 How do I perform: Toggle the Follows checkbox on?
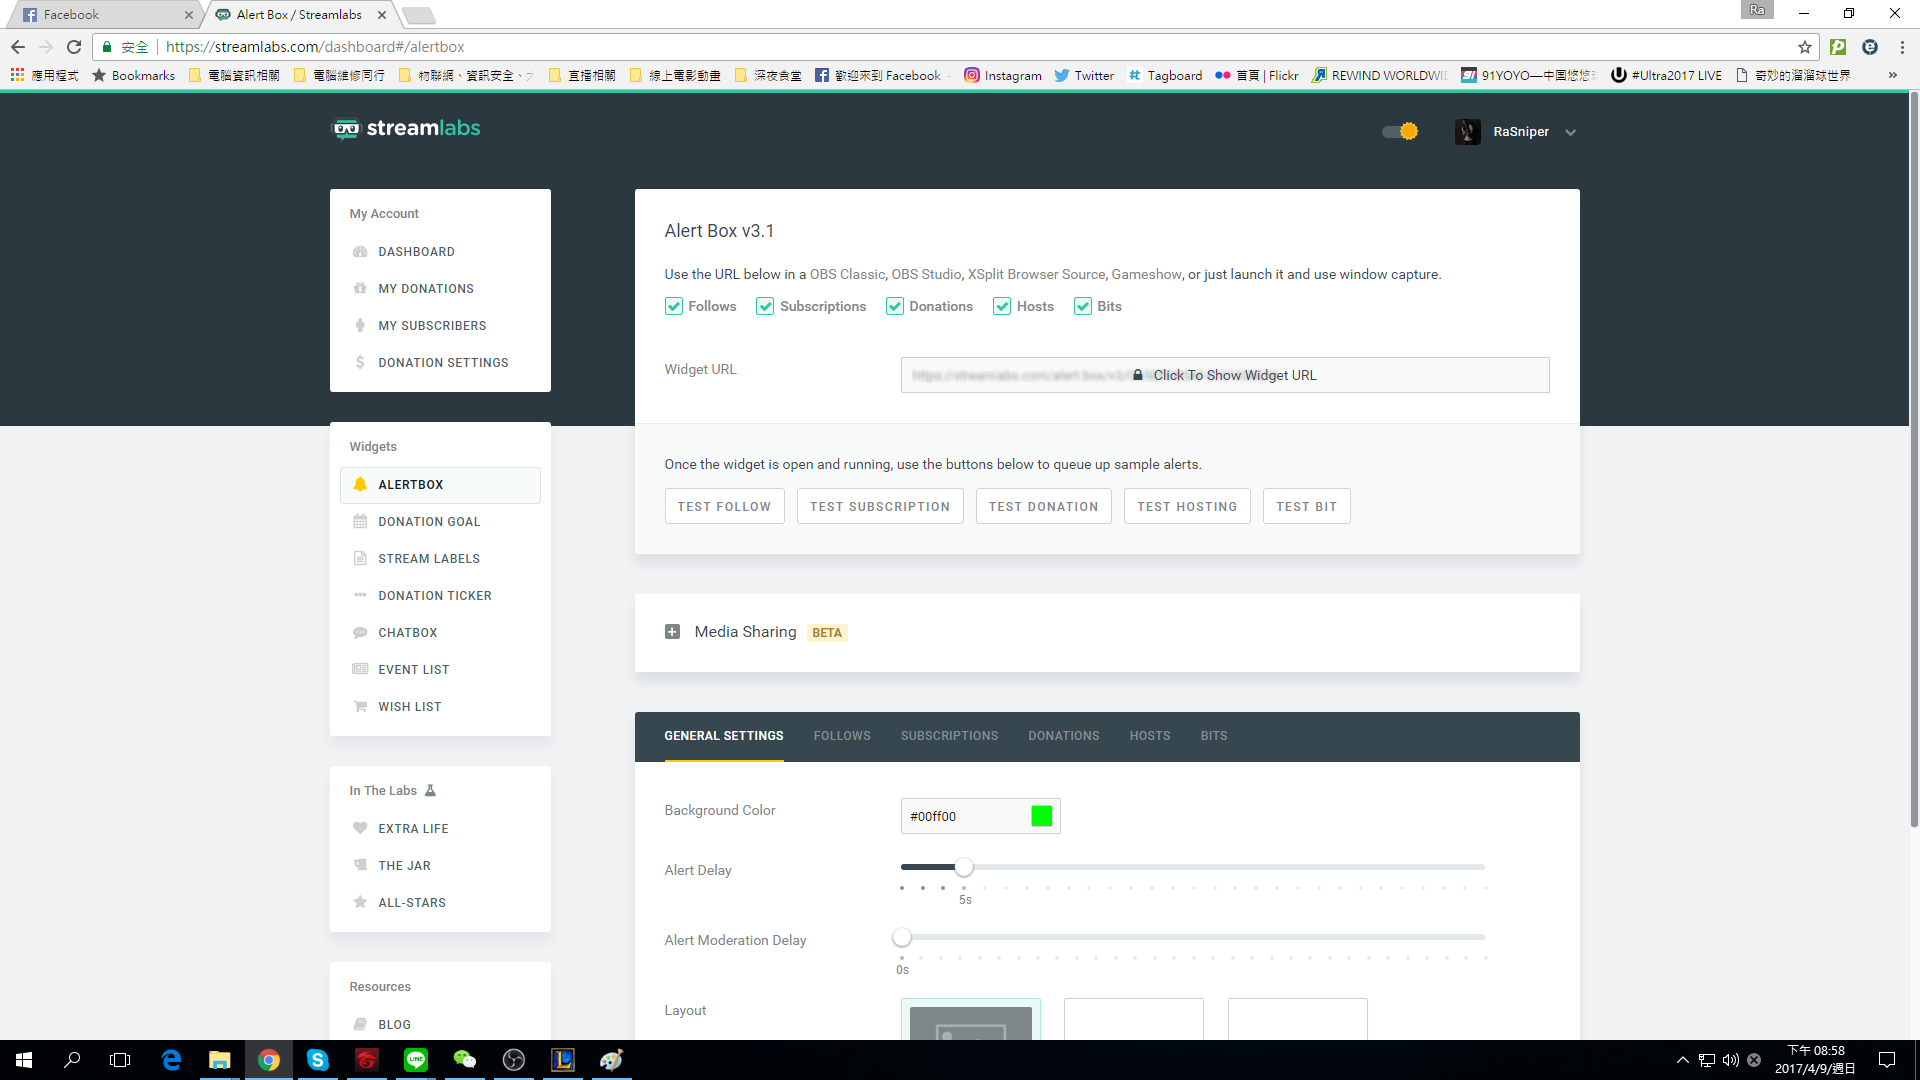click(x=673, y=306)
